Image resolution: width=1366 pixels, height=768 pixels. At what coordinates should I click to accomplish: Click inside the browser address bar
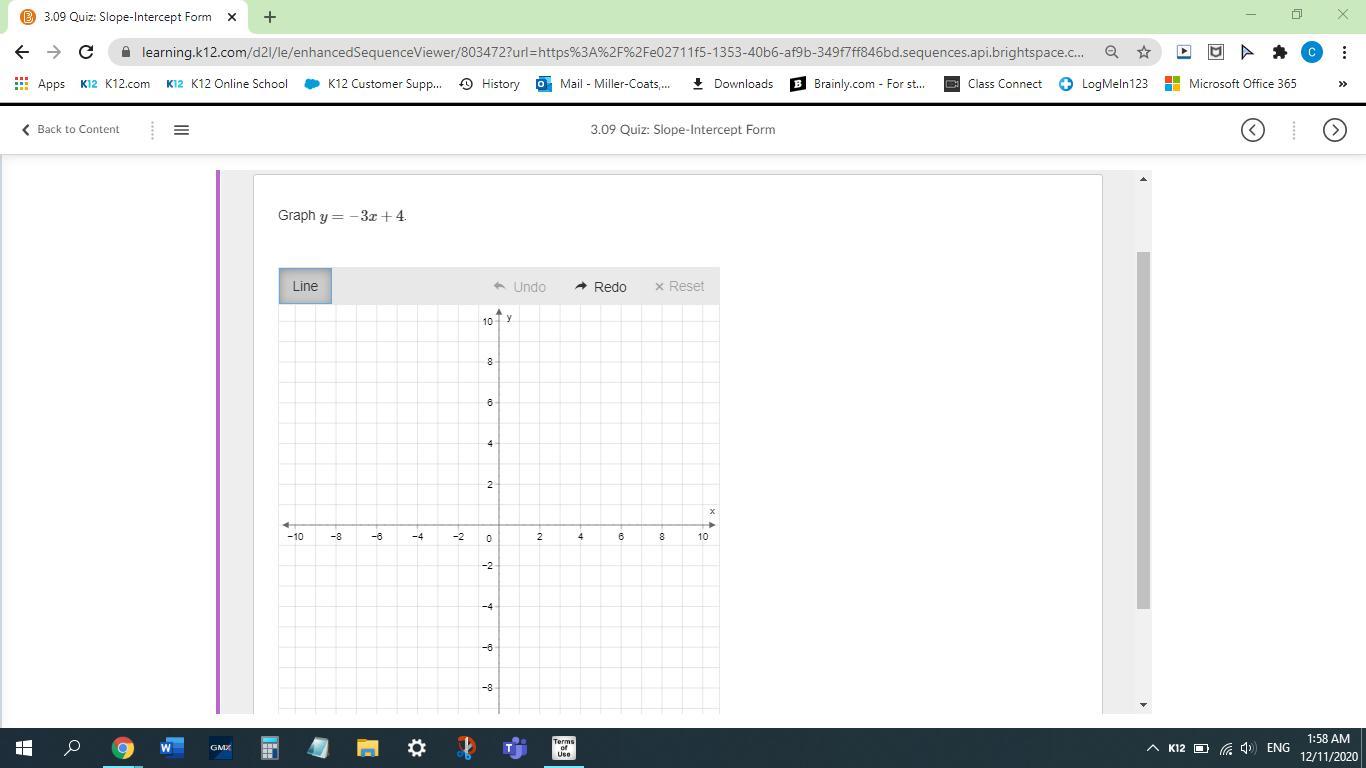click(x=600, y=51)
